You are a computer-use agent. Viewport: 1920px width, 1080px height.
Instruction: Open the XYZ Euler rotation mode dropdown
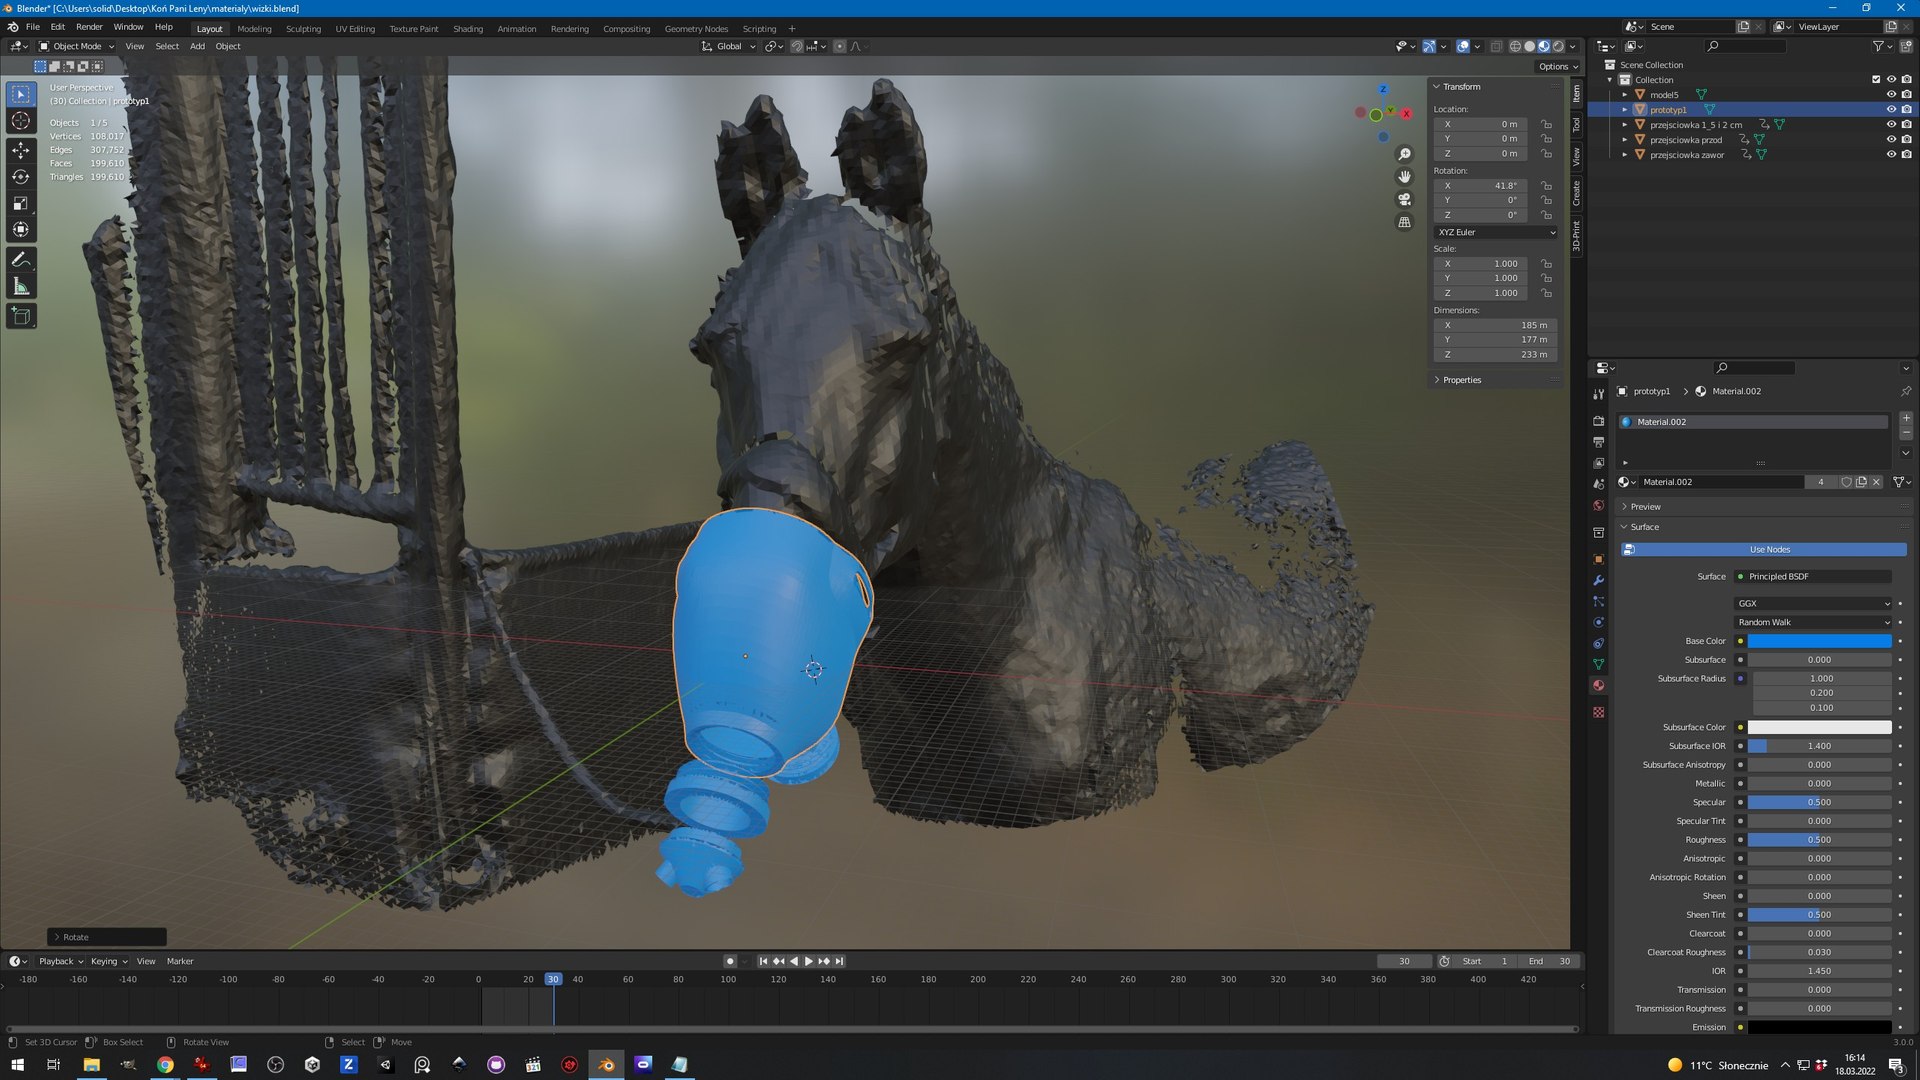point(1495,232)
